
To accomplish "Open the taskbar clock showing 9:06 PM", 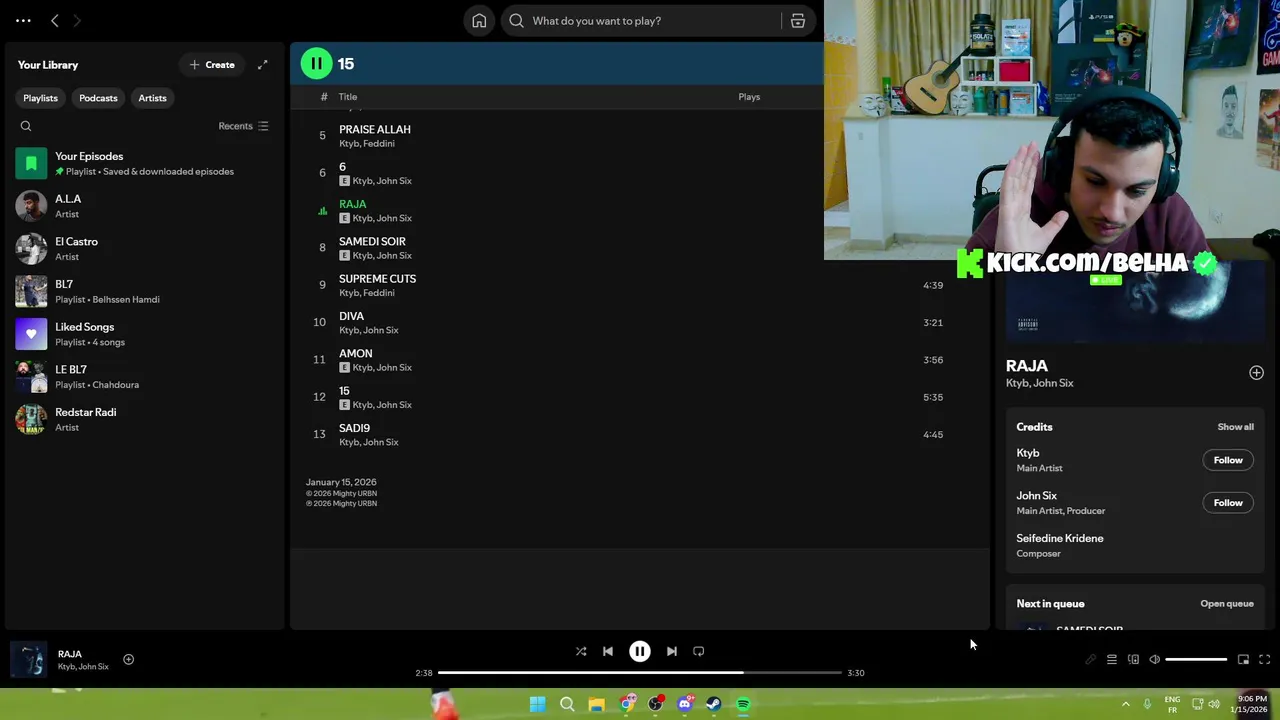I will coord(1250,704).
